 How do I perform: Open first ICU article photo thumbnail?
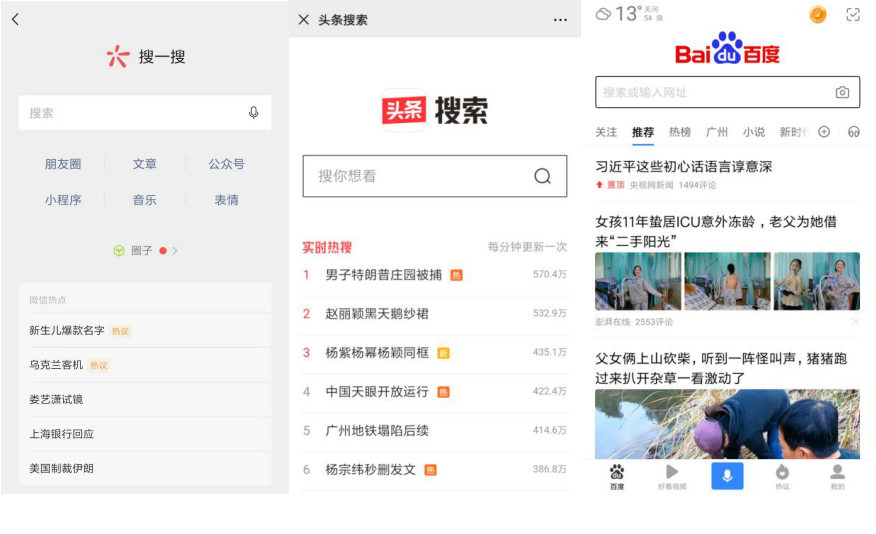coord(638,281)
